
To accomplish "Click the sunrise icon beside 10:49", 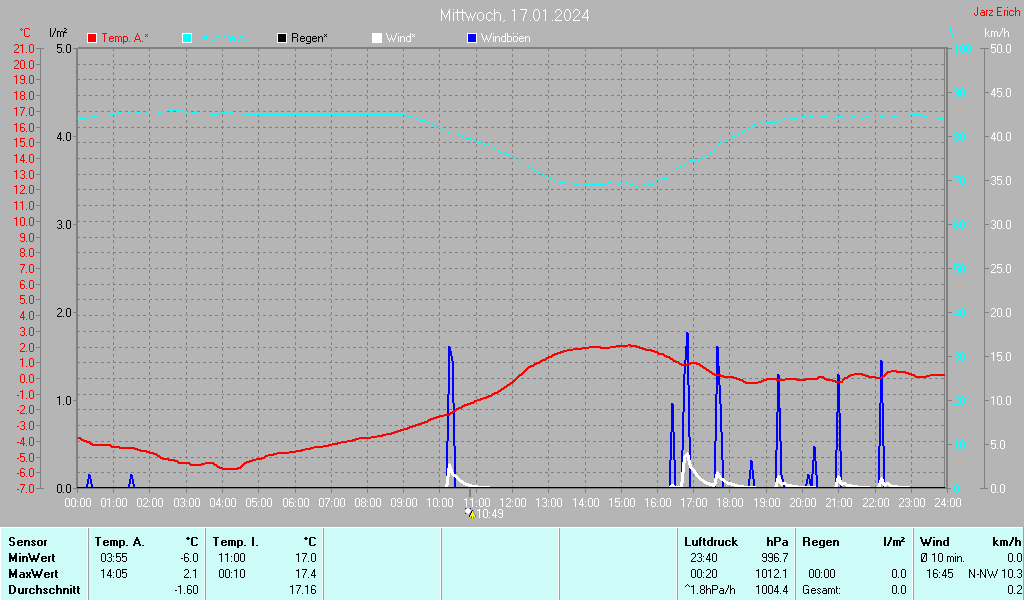I will [x=470, y=513].
